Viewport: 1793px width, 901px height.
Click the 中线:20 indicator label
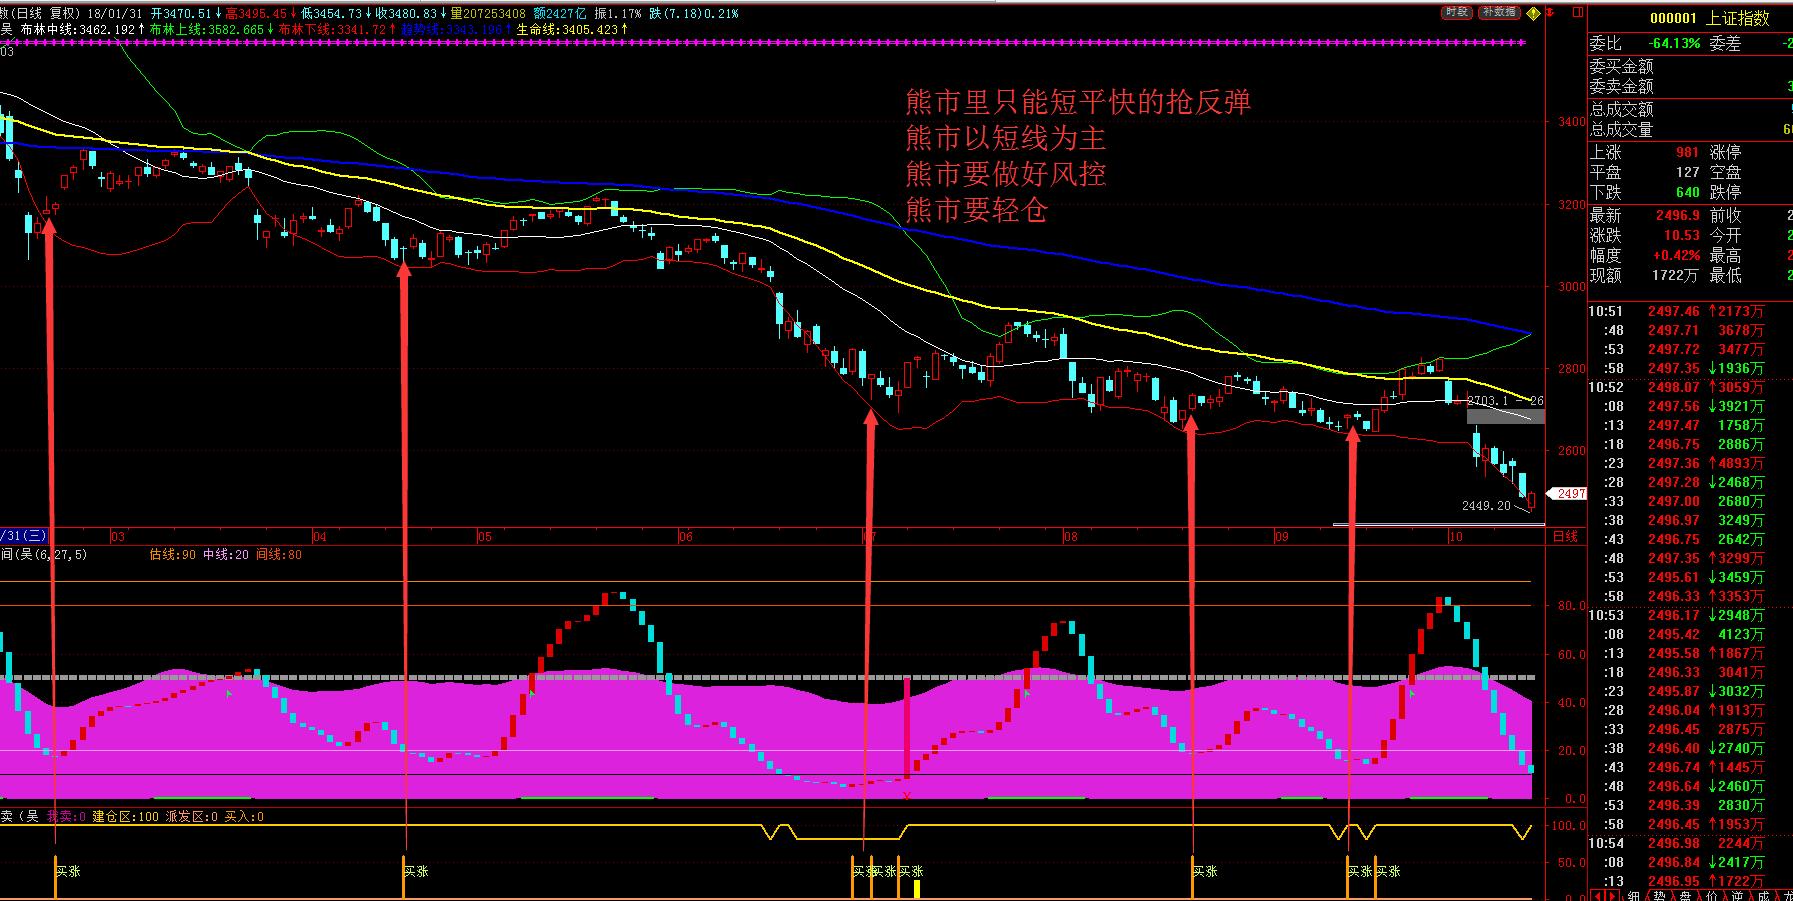[x=226, y=554]
